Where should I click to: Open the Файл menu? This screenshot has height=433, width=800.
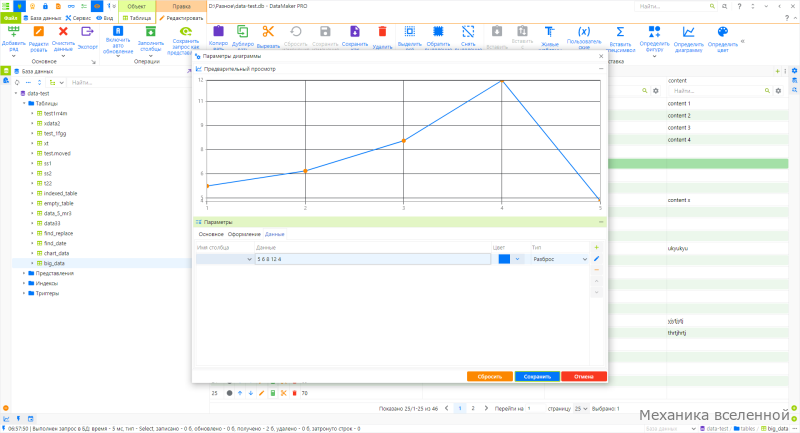[x=10, y=18]
